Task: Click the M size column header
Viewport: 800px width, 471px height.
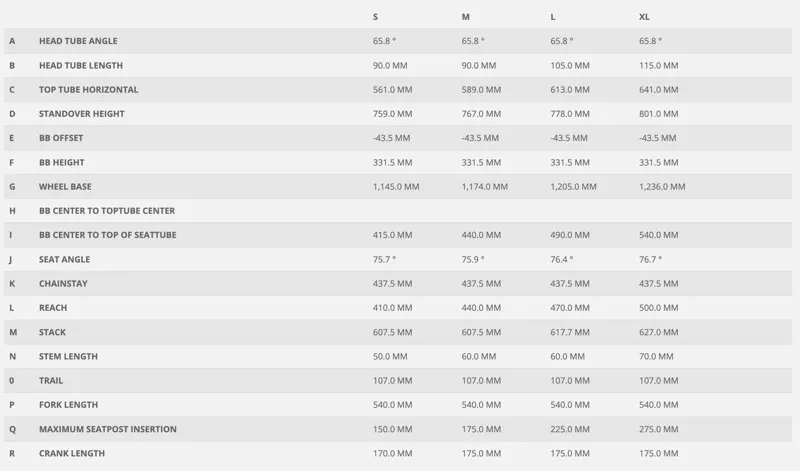Action: (x=465, y=17)
